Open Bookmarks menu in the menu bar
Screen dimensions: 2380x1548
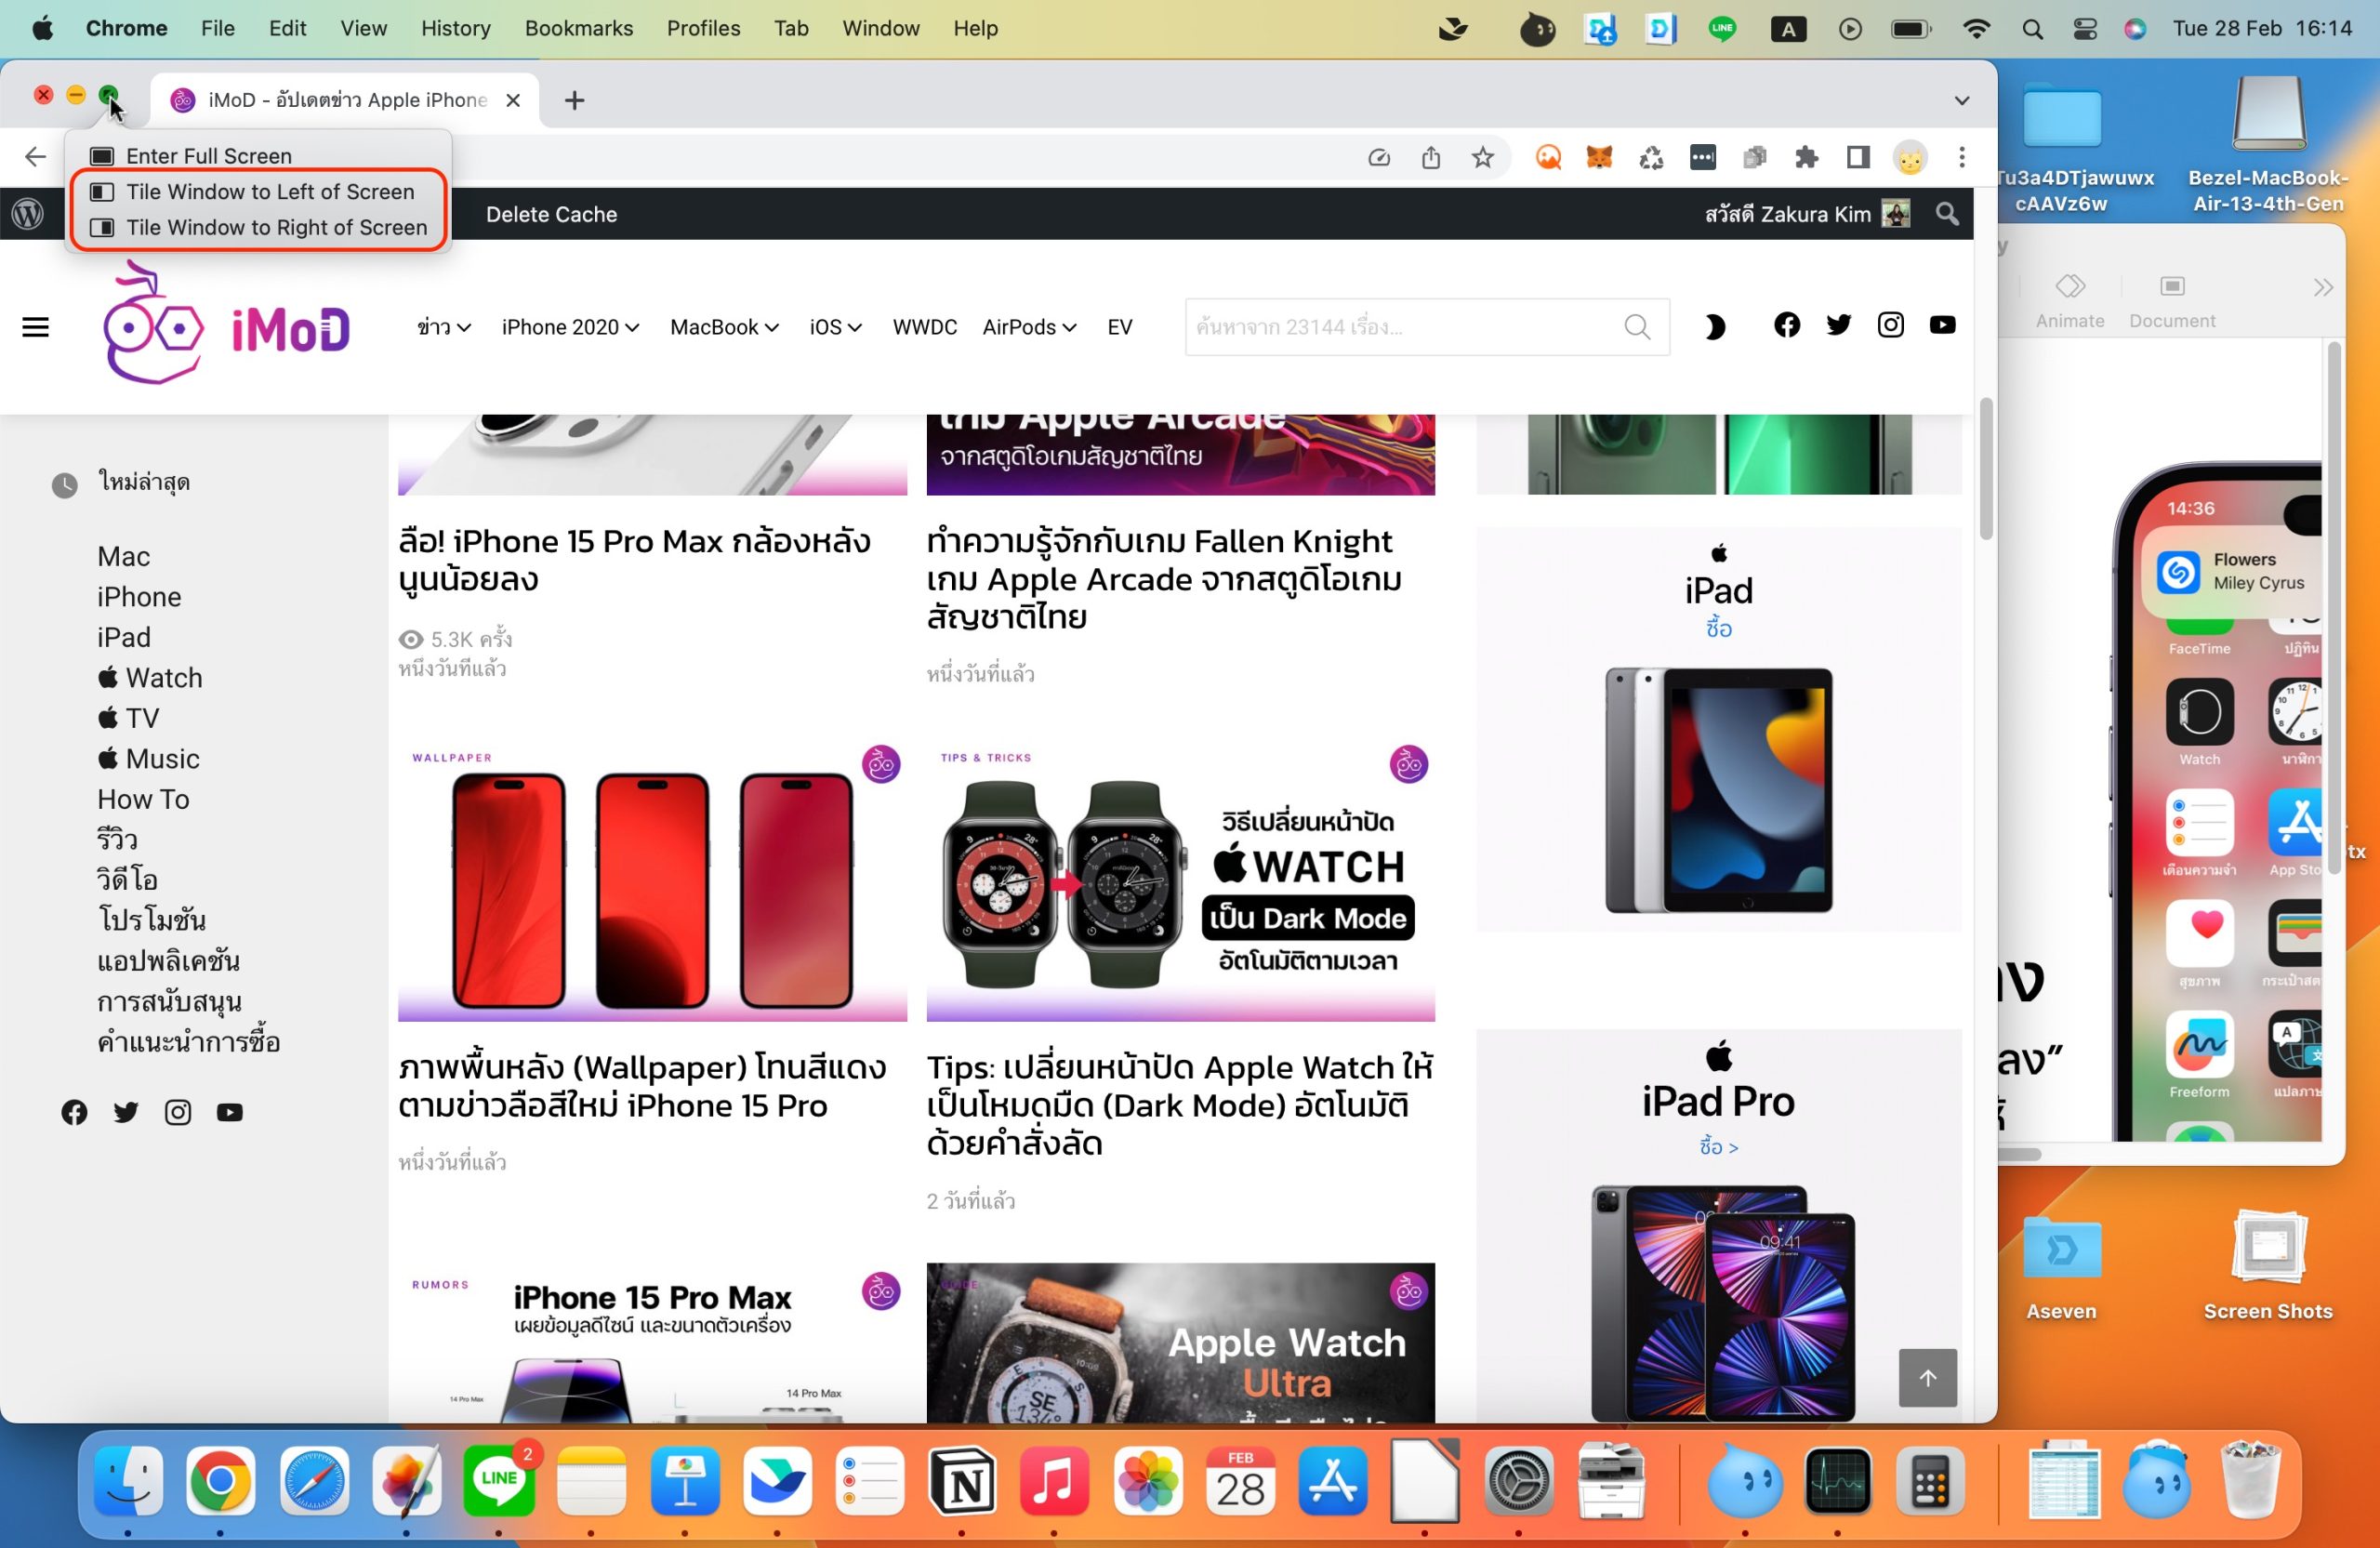578,28
